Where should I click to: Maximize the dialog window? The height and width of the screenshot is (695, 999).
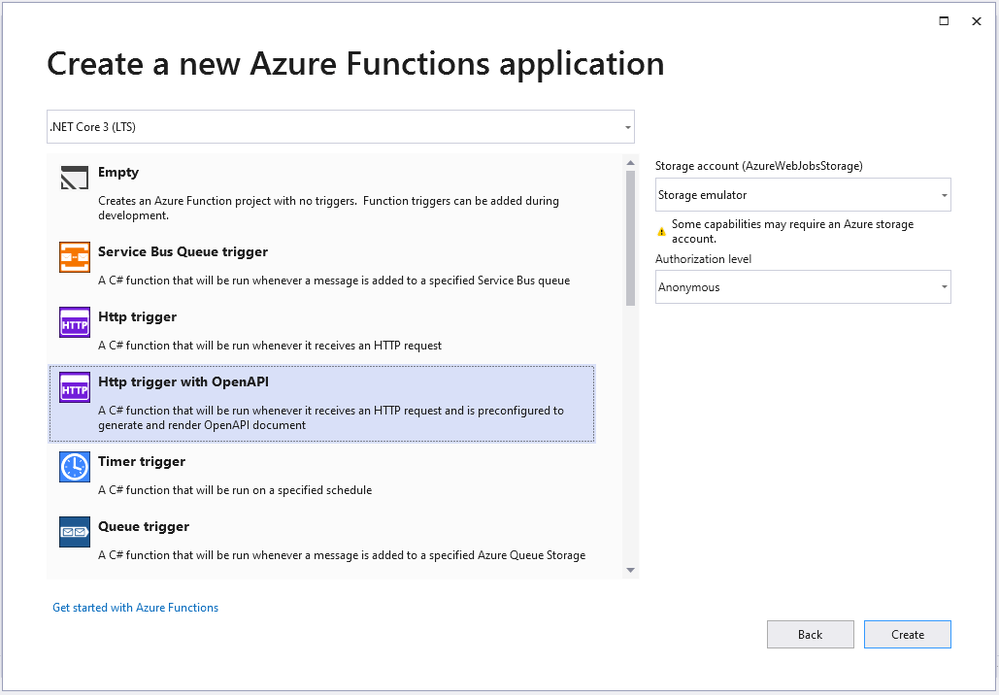coord(943,21)
